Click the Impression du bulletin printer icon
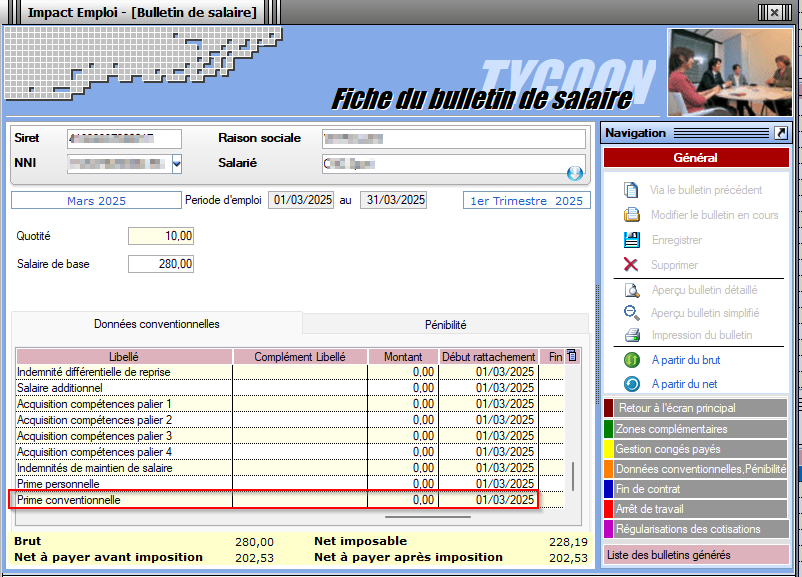The image size is (802, 577). 631,335
